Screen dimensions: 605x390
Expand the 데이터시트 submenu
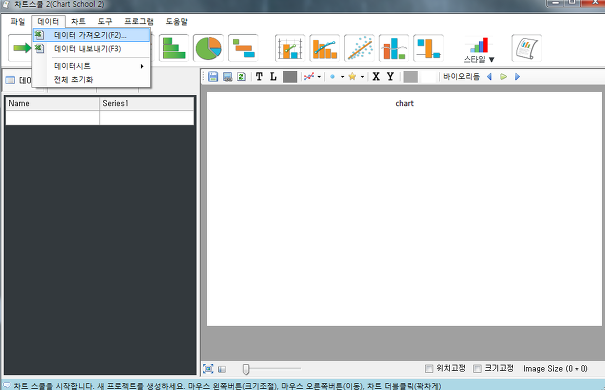(x=91, y=66)
